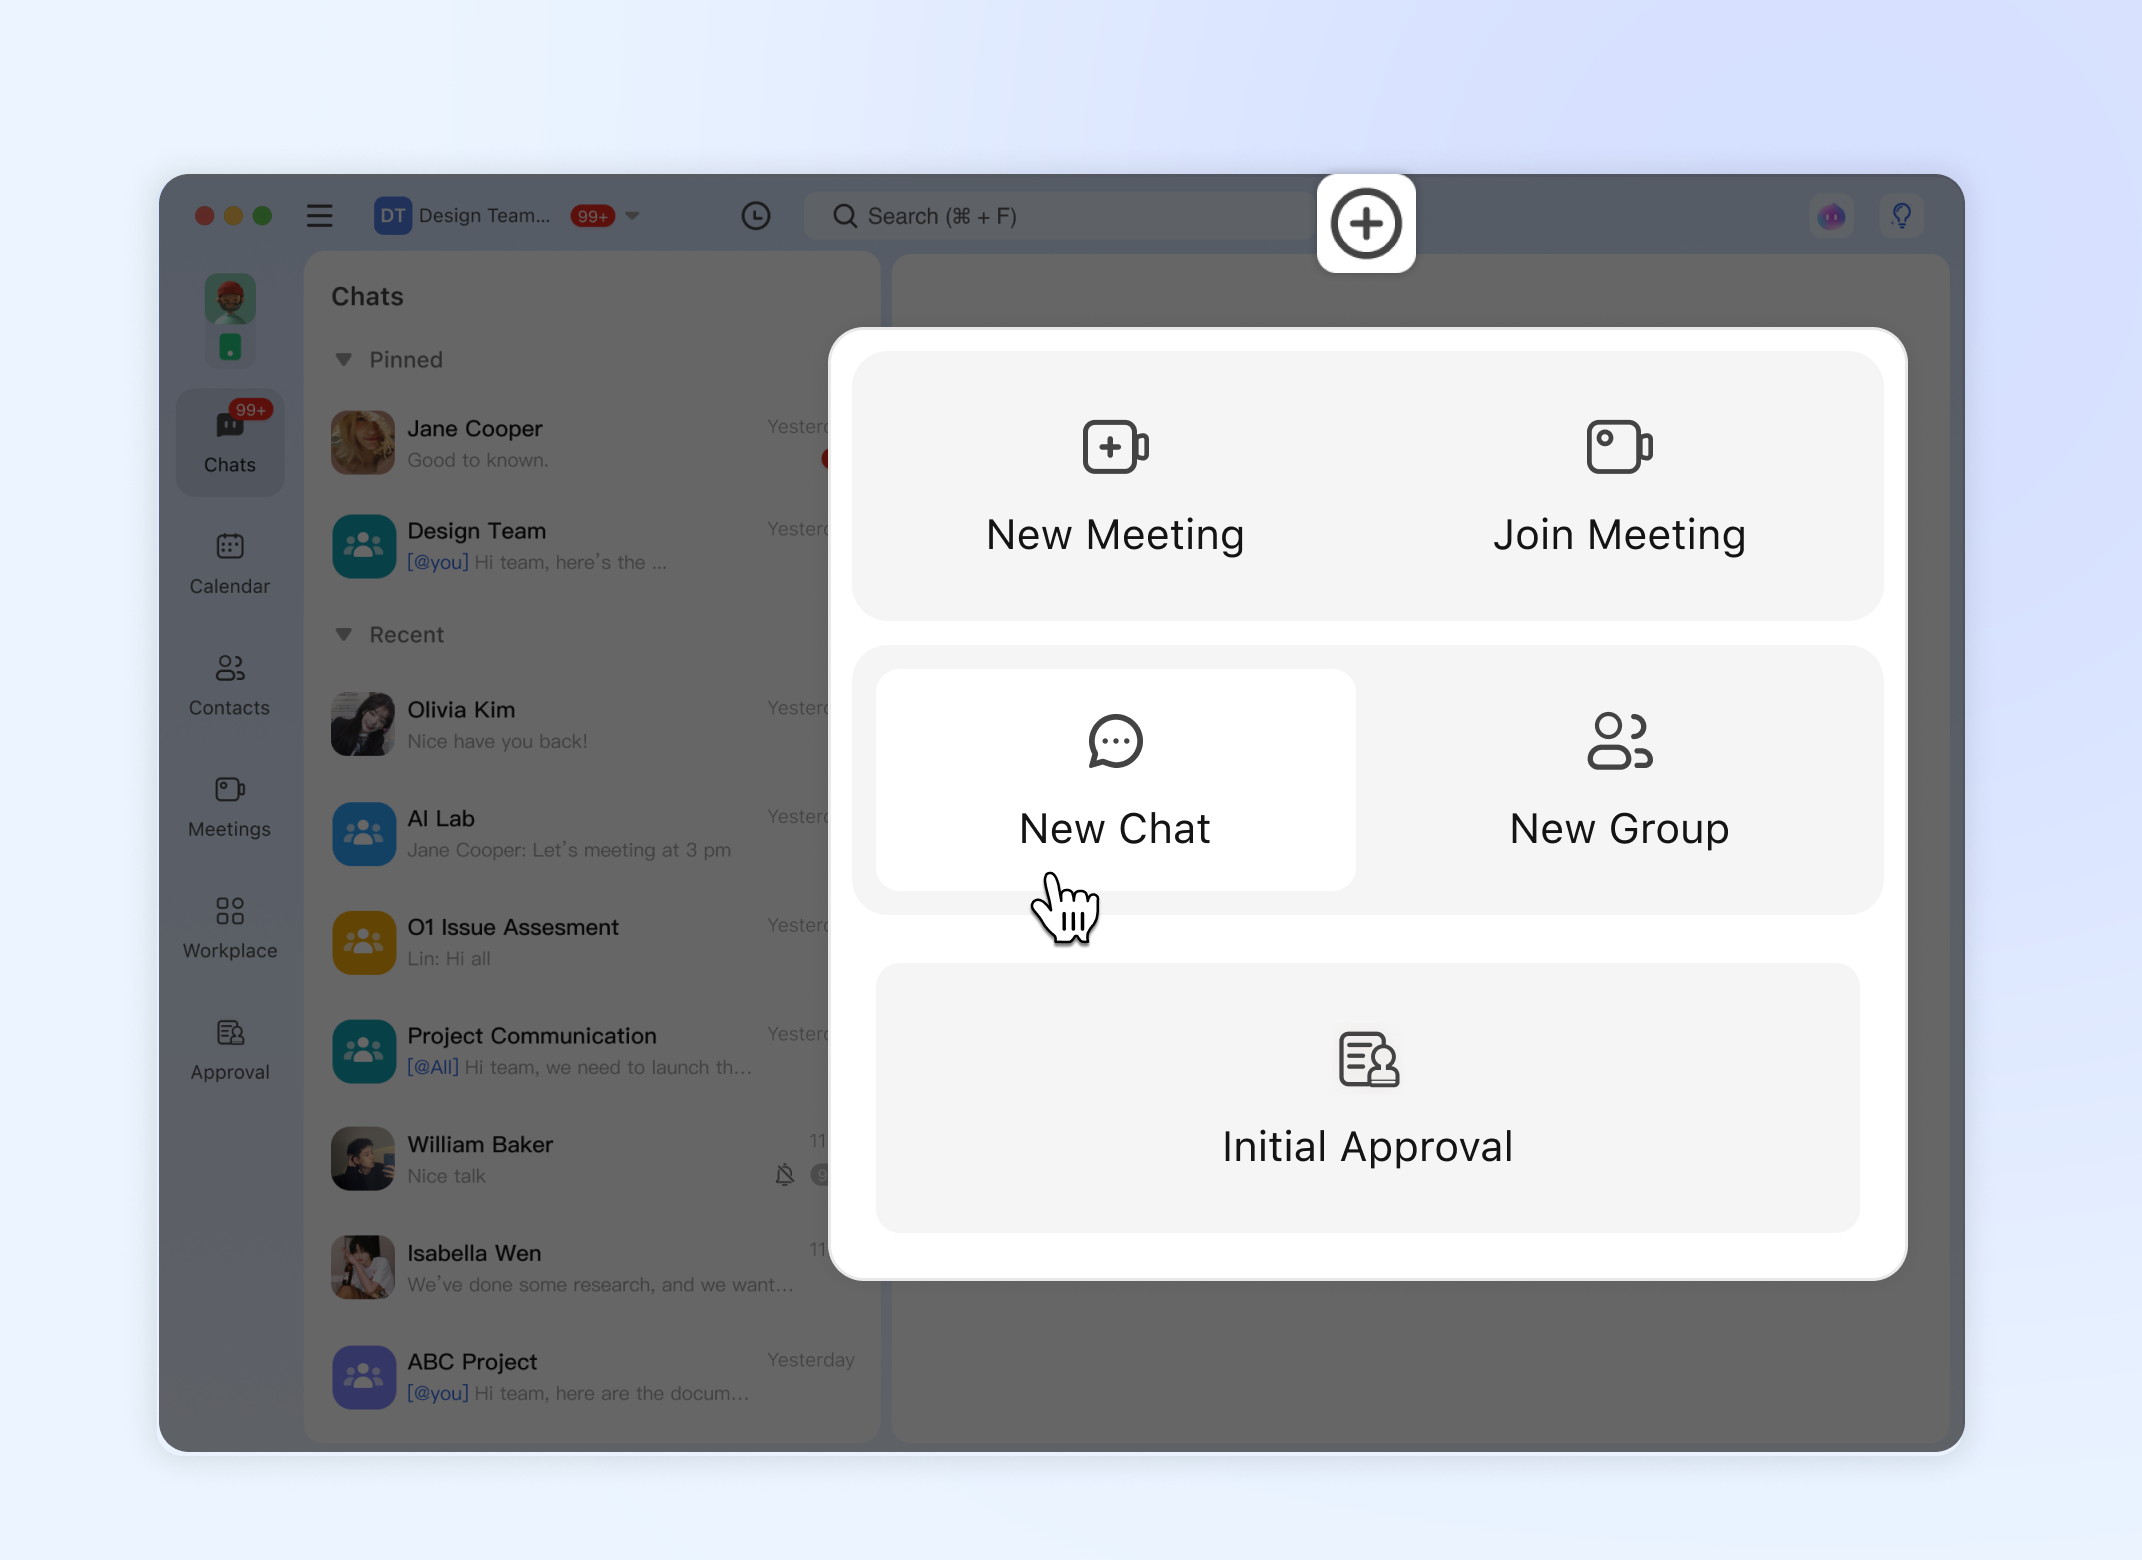Screen dimensions: 2142x1560
Task: Choose New Group option
Action: [1619, 780]
